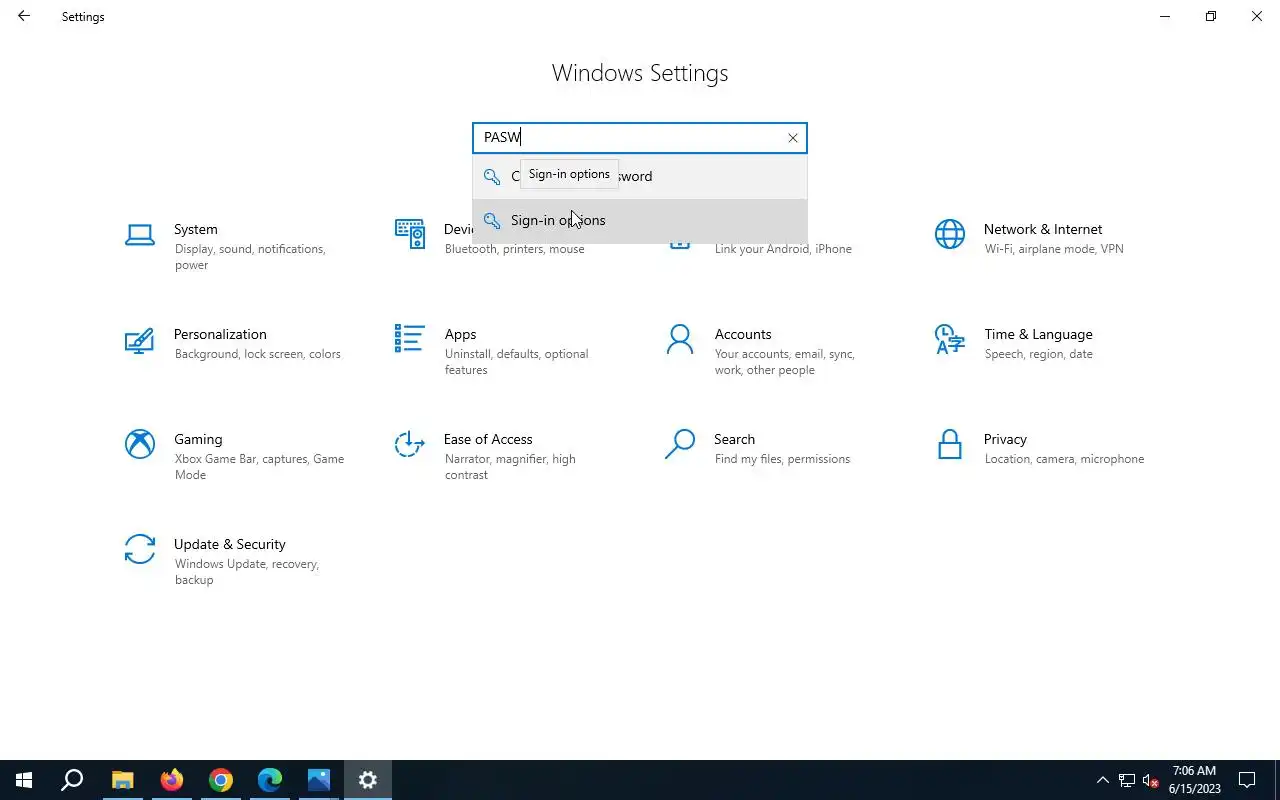The image size is (1280, 800).
Task: Launch File Explorer from taskbar
Action: (122, 780)
